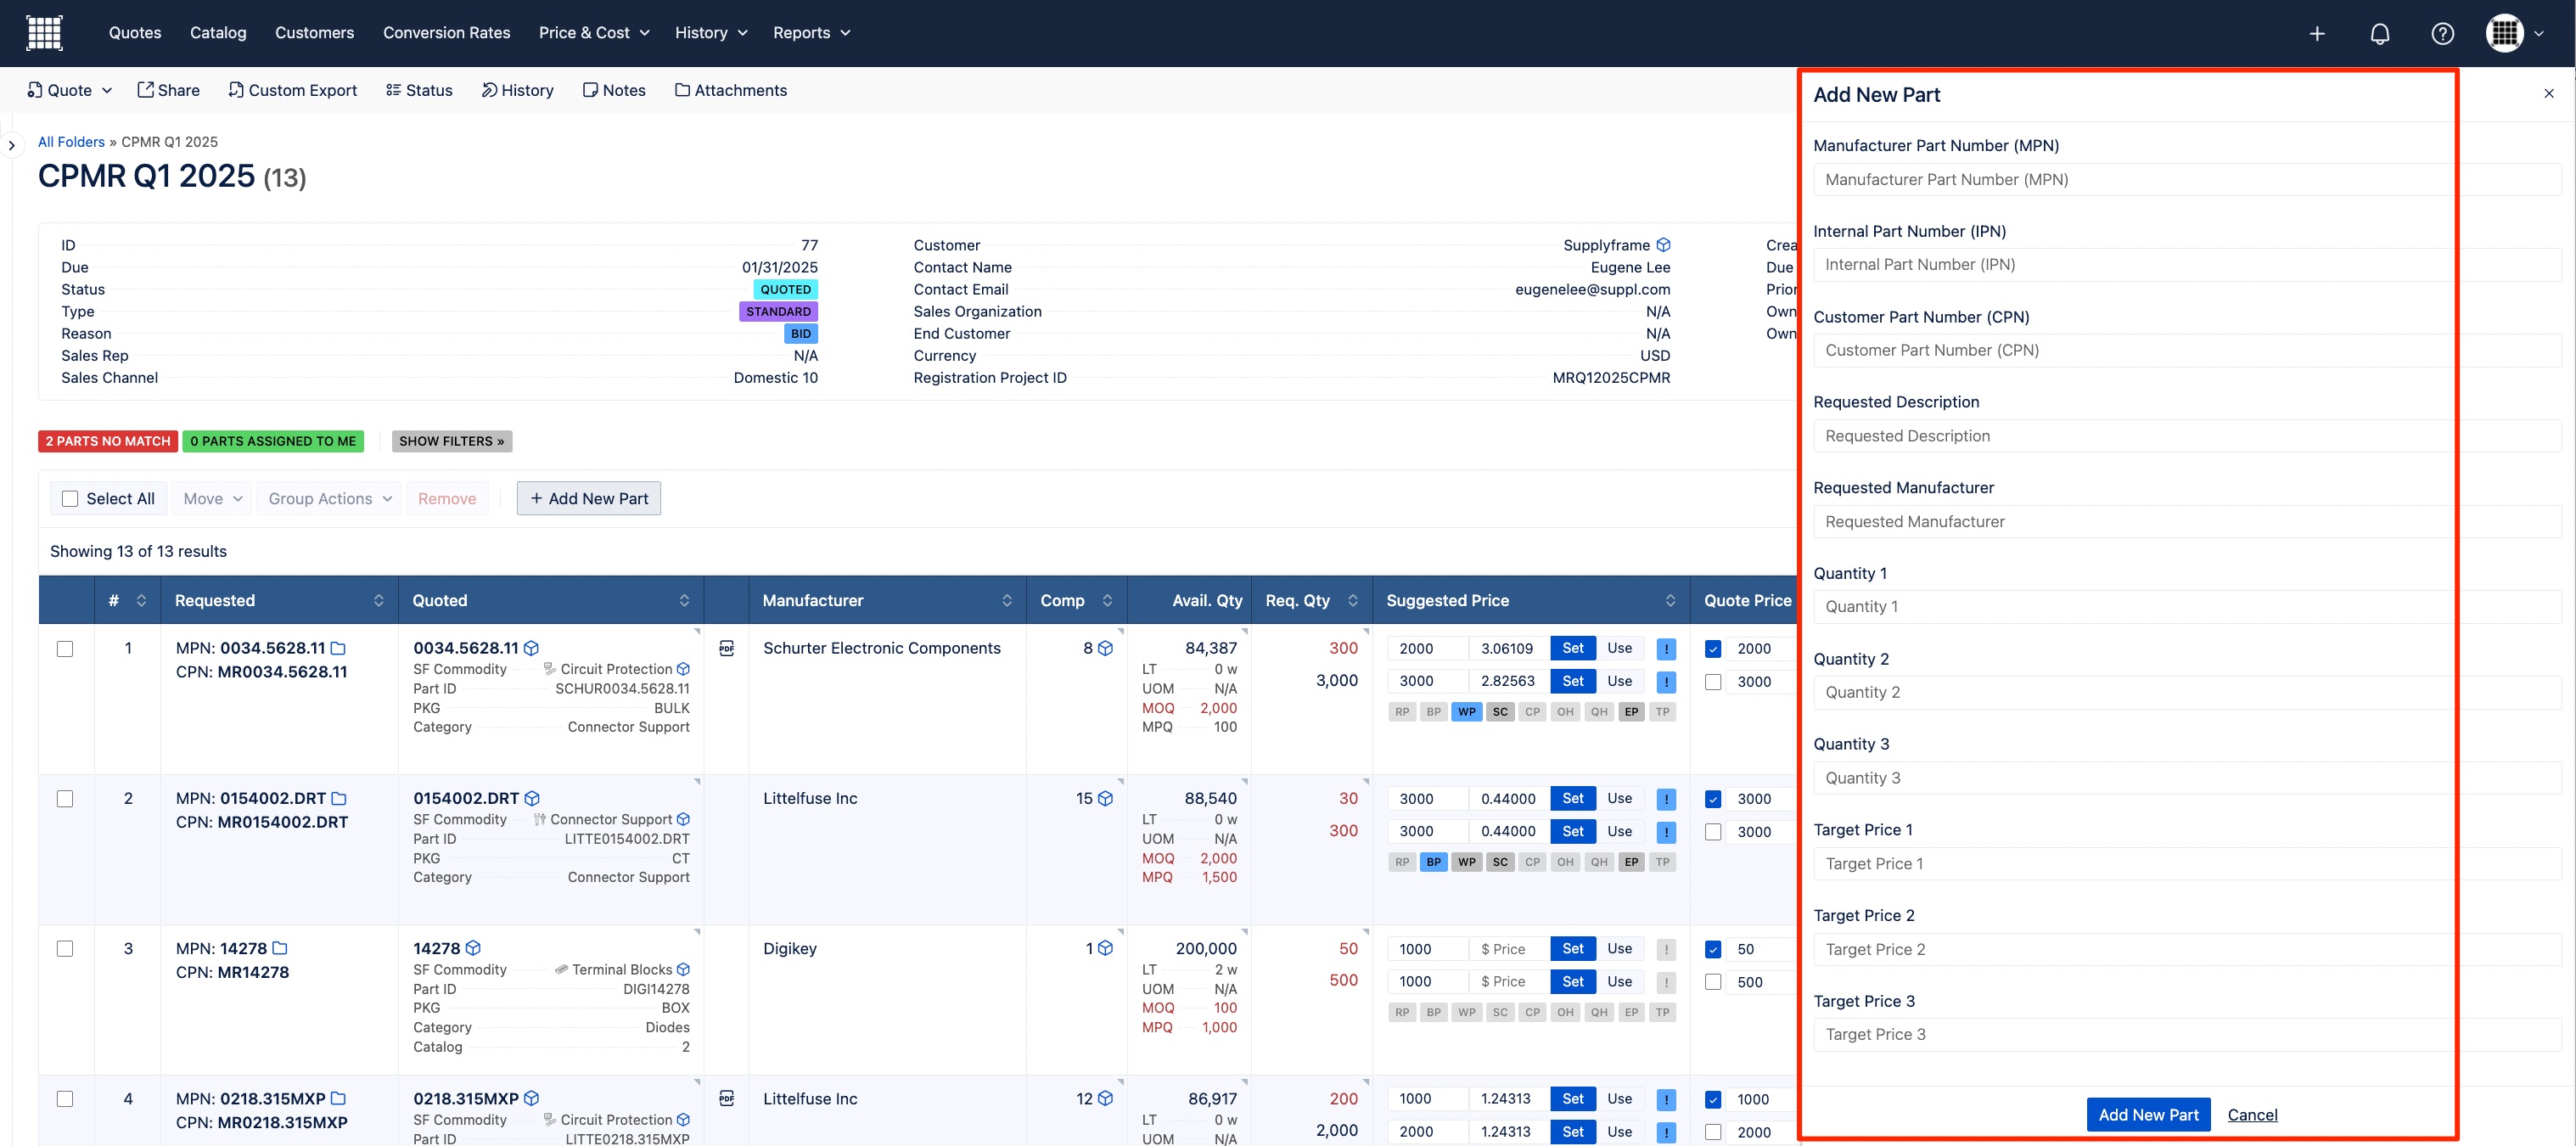
Task: Go to Catalog
Action: [218, 33]
